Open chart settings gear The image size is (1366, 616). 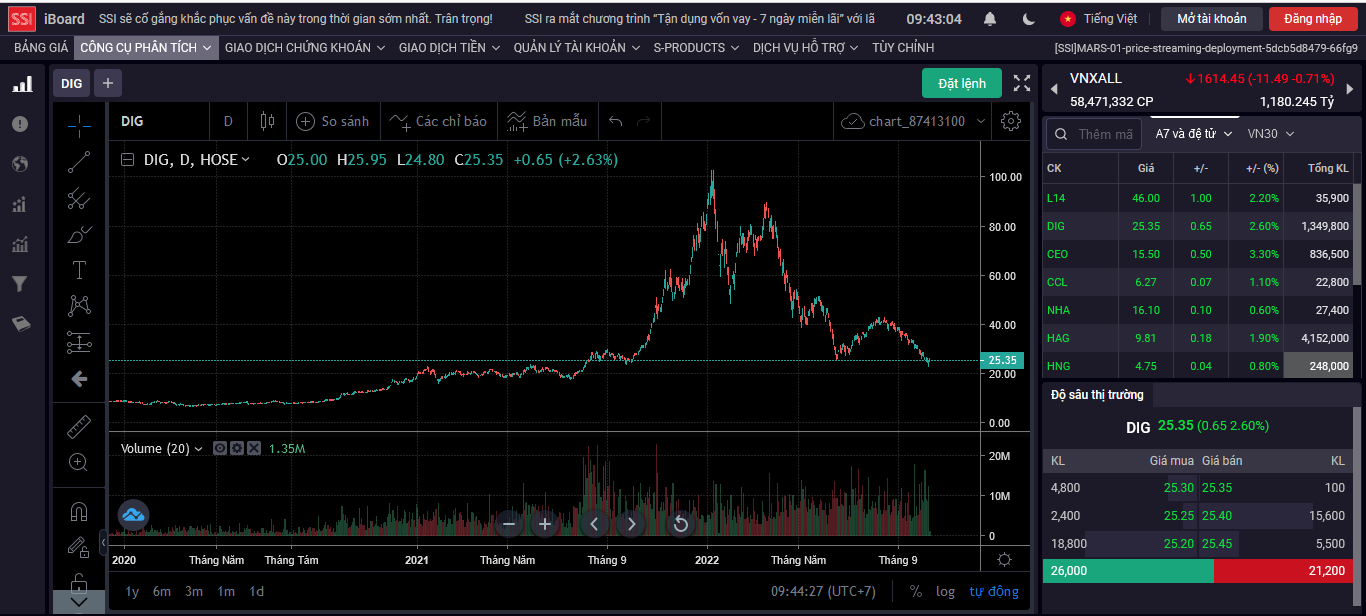click(x=1011, y=121)
